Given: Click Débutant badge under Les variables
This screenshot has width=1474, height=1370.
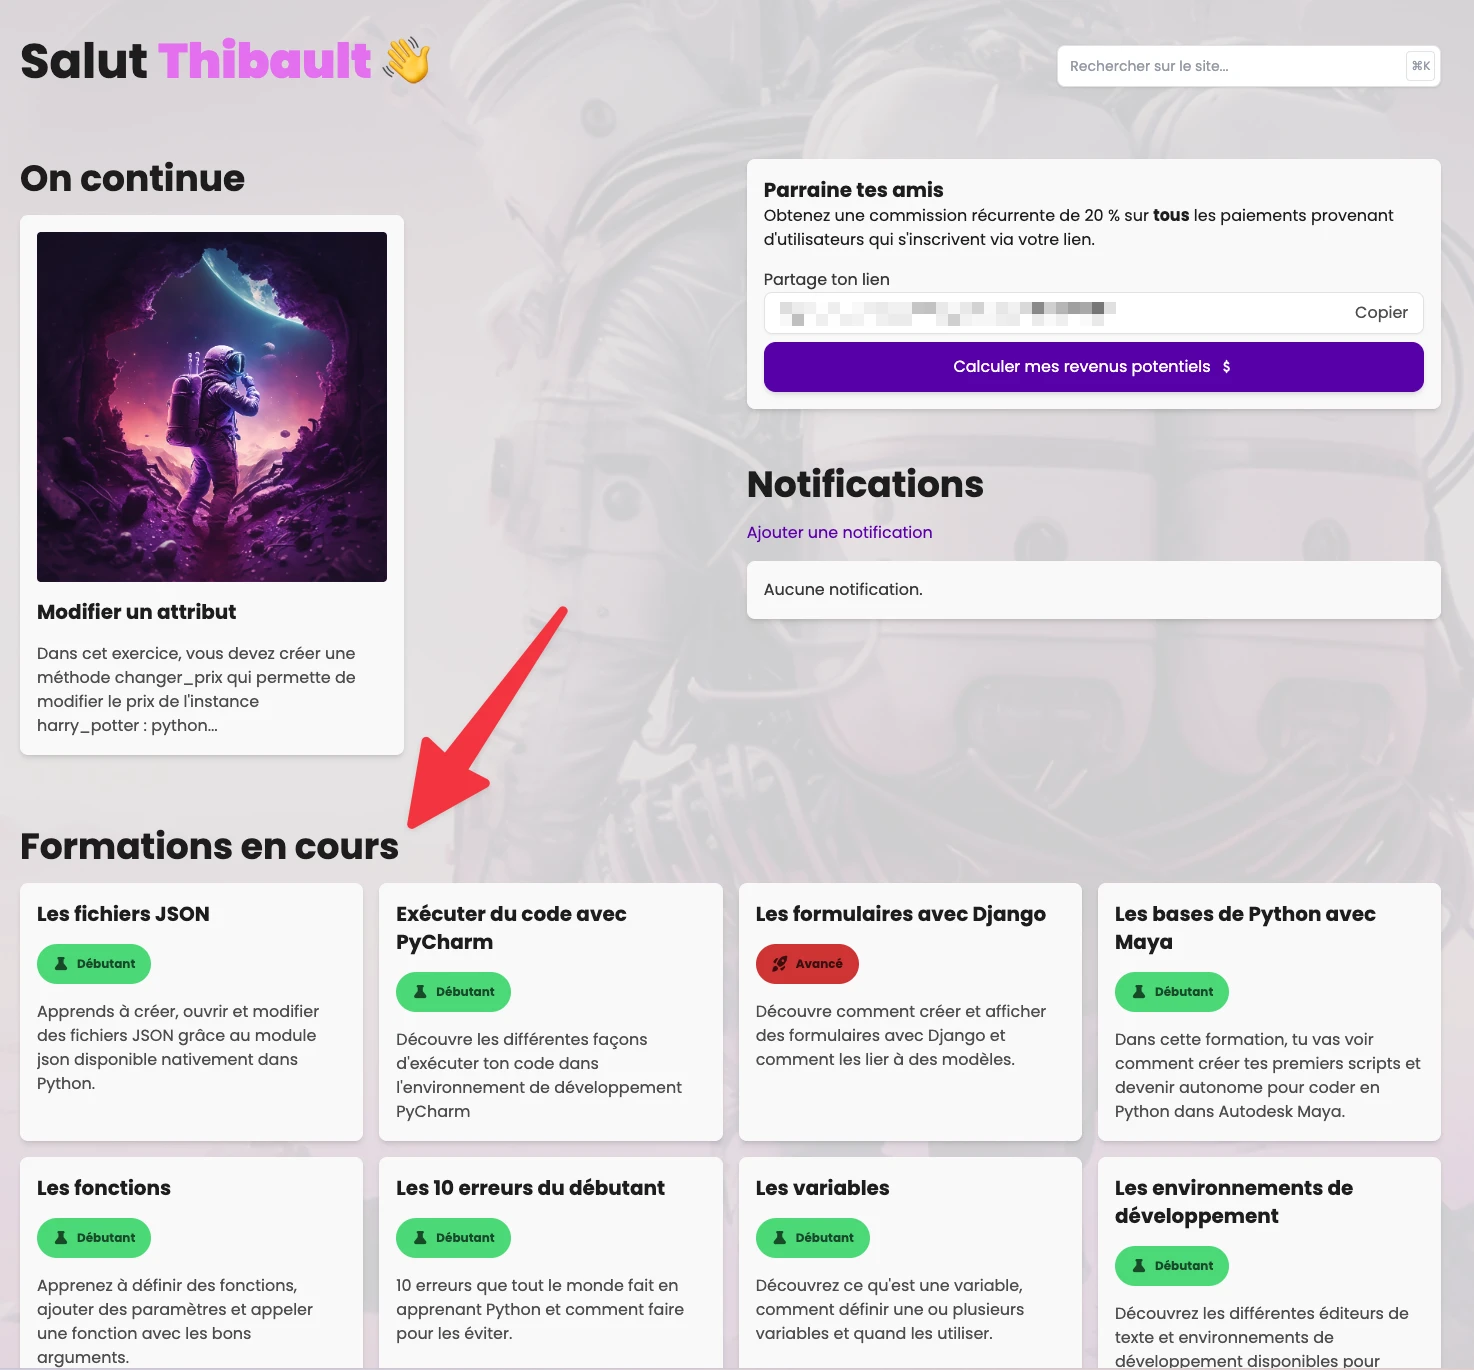Looking at the screenshot, I should click(812, 1238).
